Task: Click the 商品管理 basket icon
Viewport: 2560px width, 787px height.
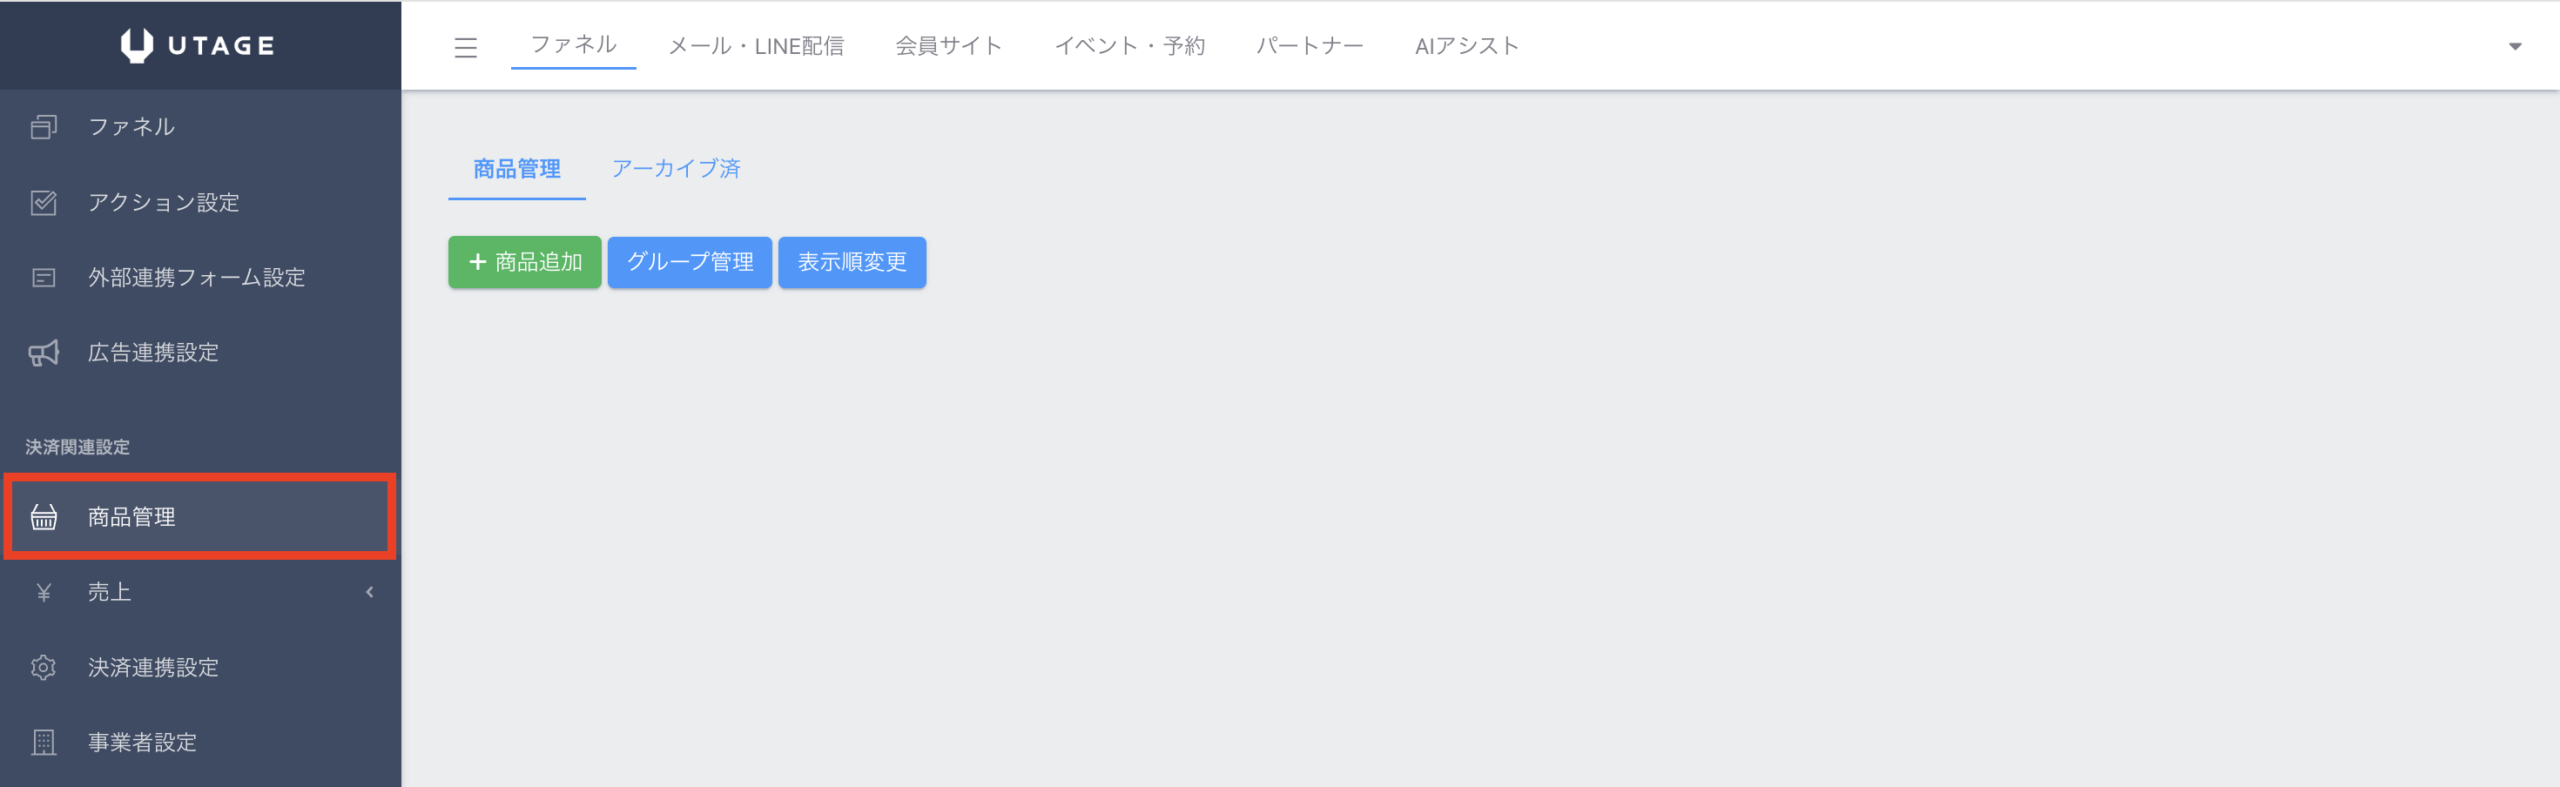Action: (43, 517)
